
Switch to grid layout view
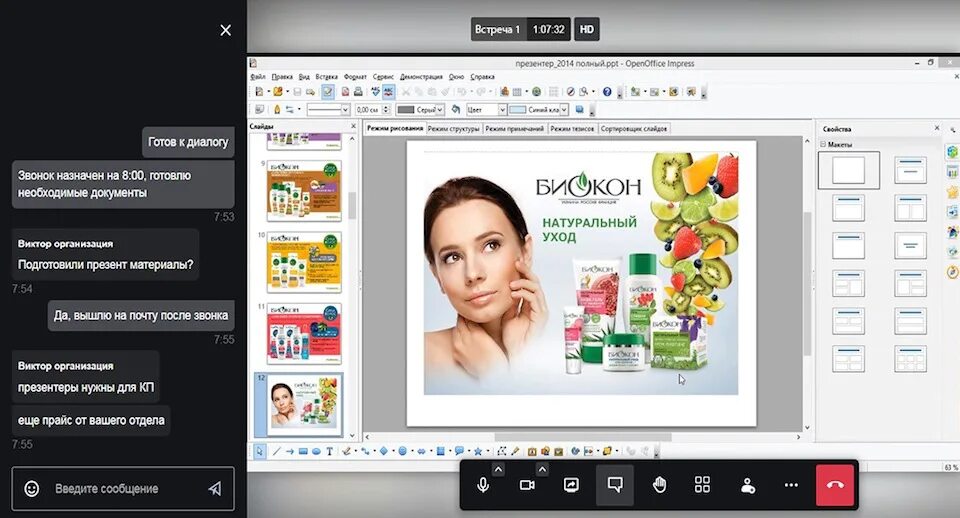coord(702,485)
